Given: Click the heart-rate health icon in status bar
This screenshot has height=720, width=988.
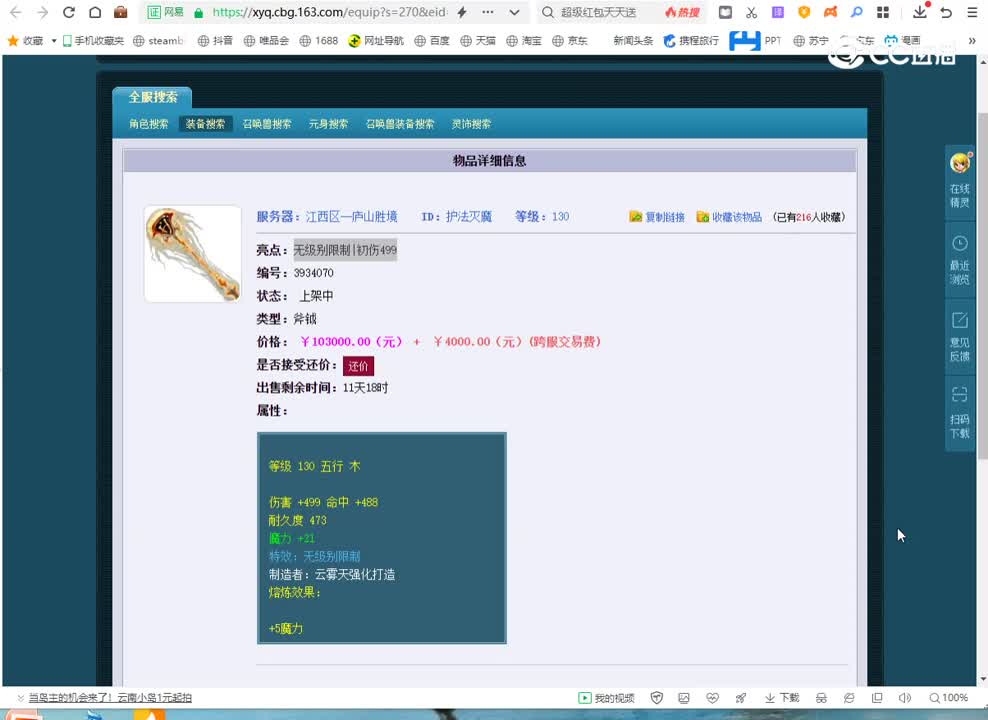Looking at the screenshot, I should tap(712, 697).
